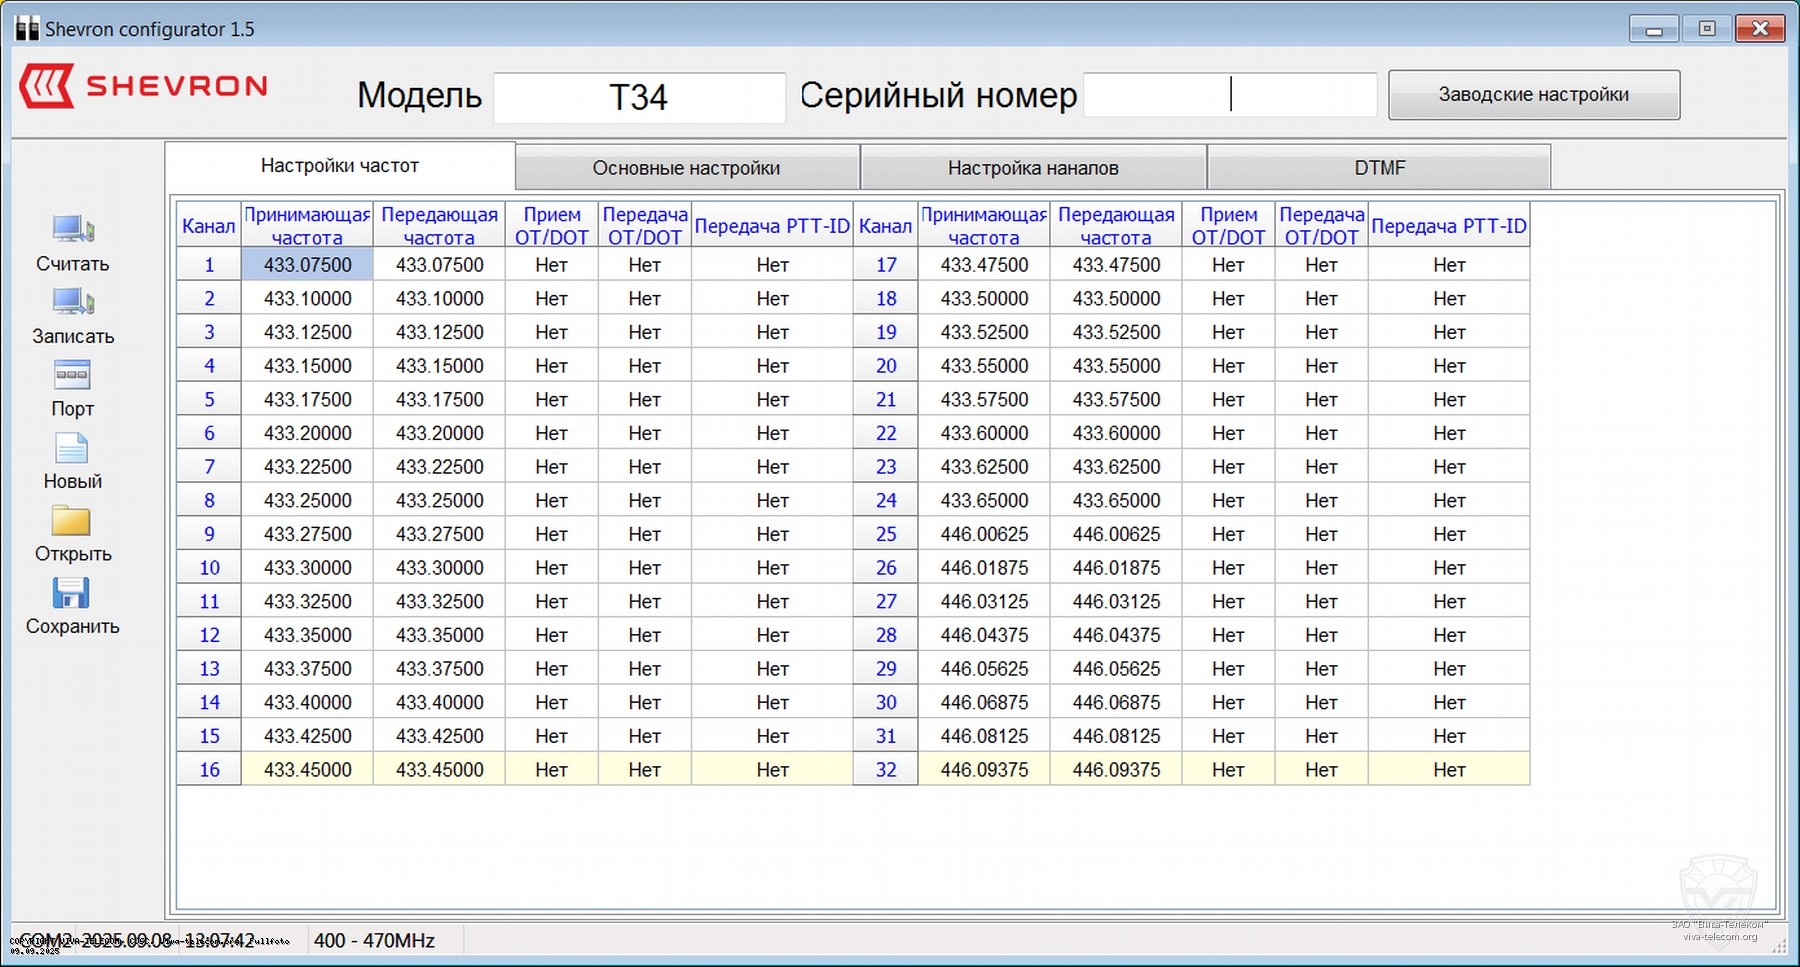Open Прием OT/DOT selector for channel 25
The image size is (1800, 967).
coord(1228,533)
